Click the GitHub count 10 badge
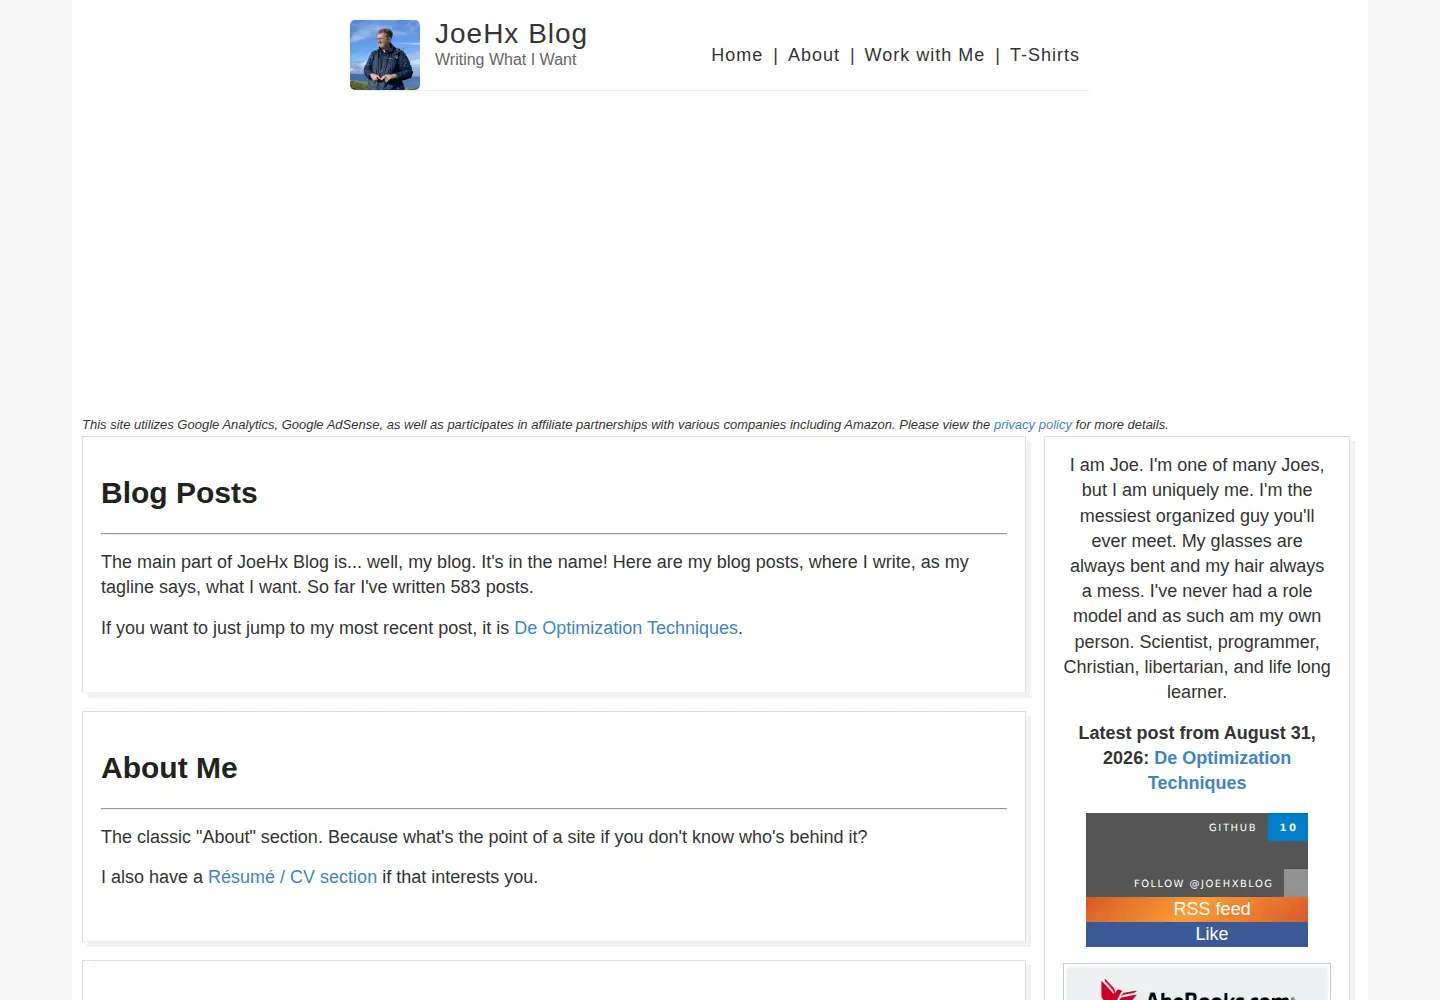The width and height of the screenshot is (1440, 1000). [x=1288, y=828]
